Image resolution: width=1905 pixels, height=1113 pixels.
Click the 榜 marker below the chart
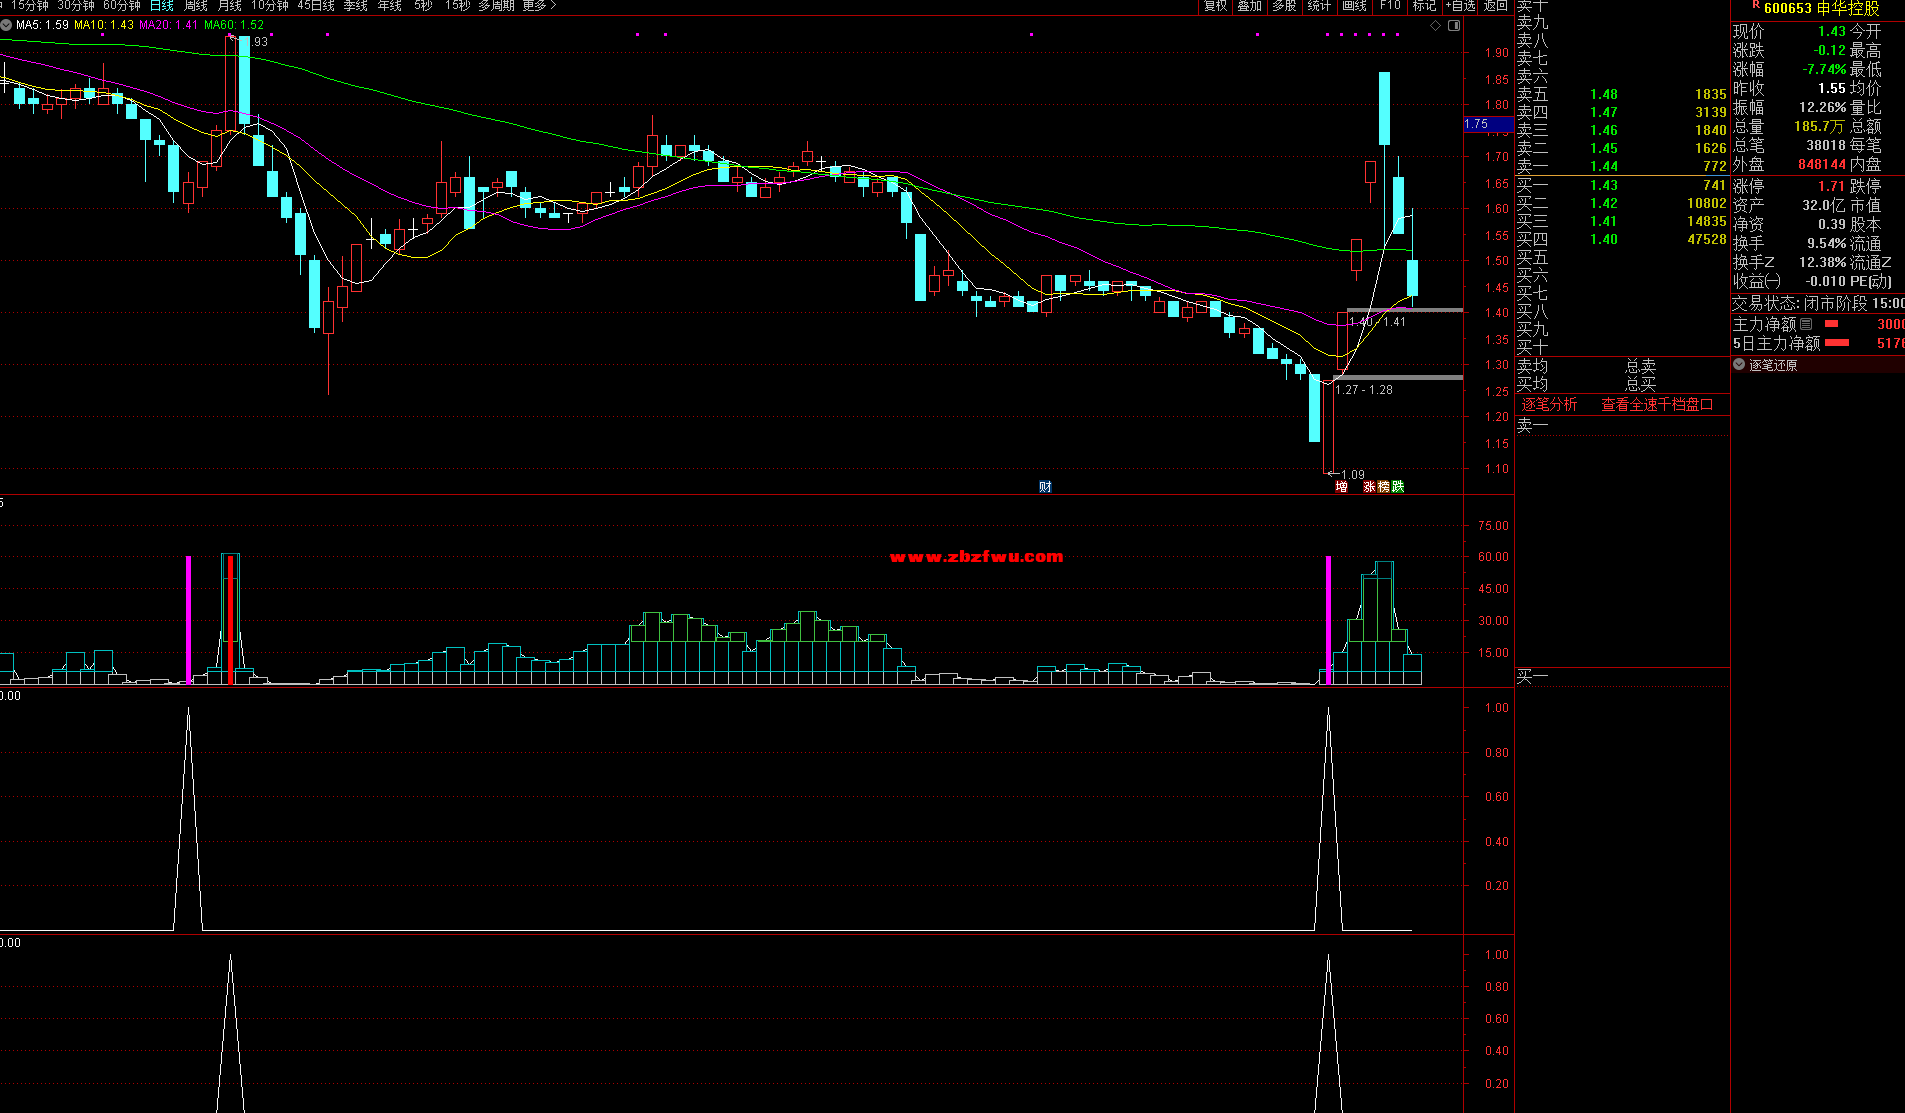click(x=1383, y=487)
